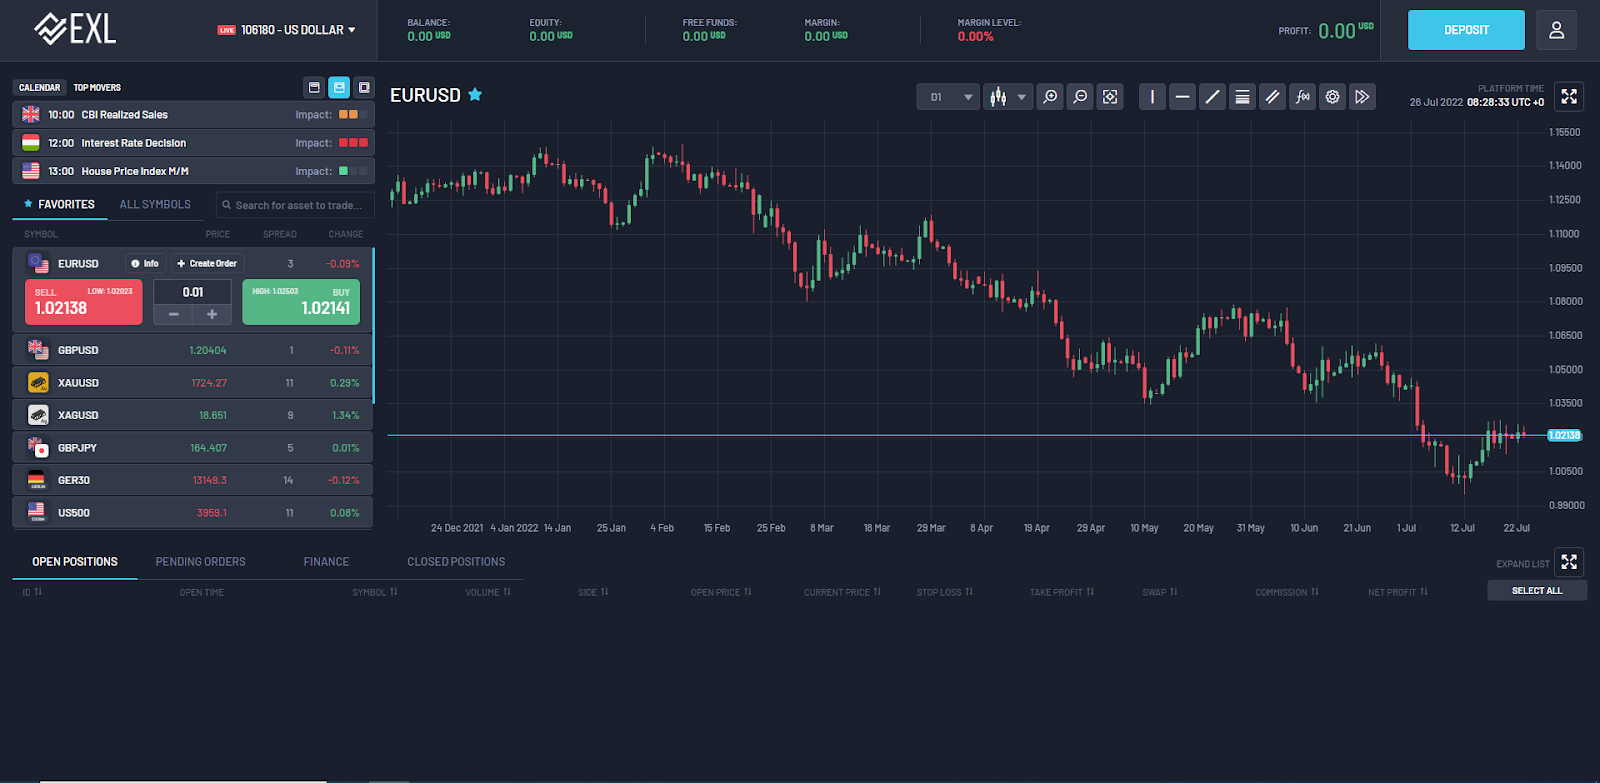Expand chart to fullscreen
The height and width of the screenshot is (783, 1600).
coord(1569,96)
